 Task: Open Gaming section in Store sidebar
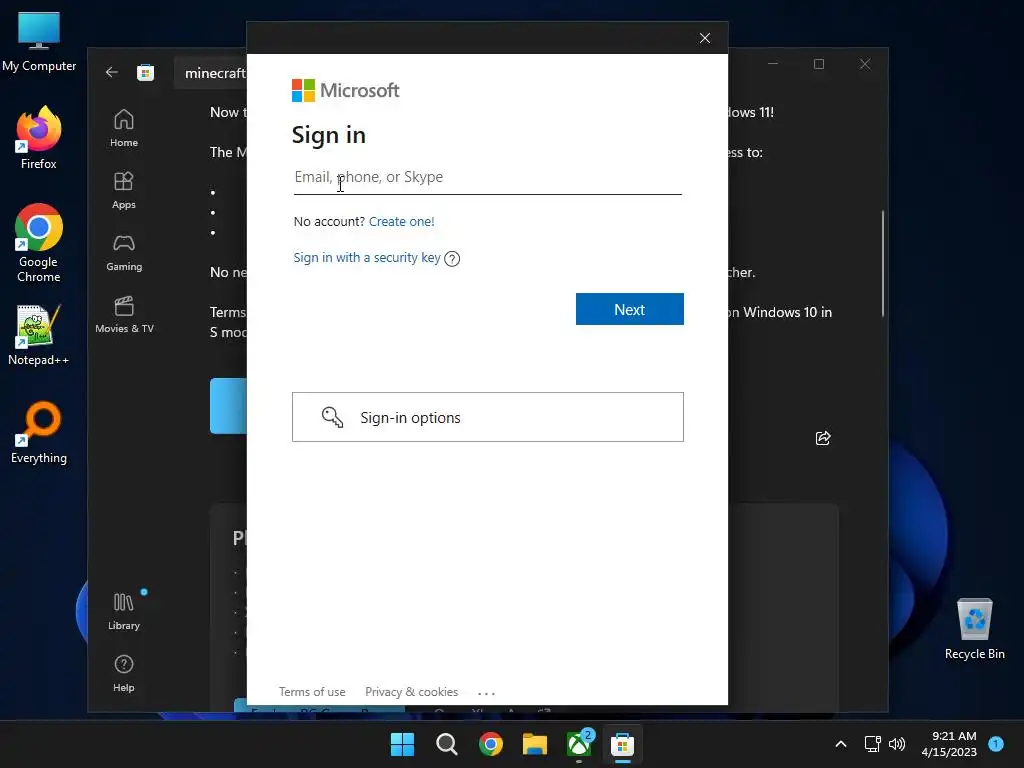tap(123, 252)
